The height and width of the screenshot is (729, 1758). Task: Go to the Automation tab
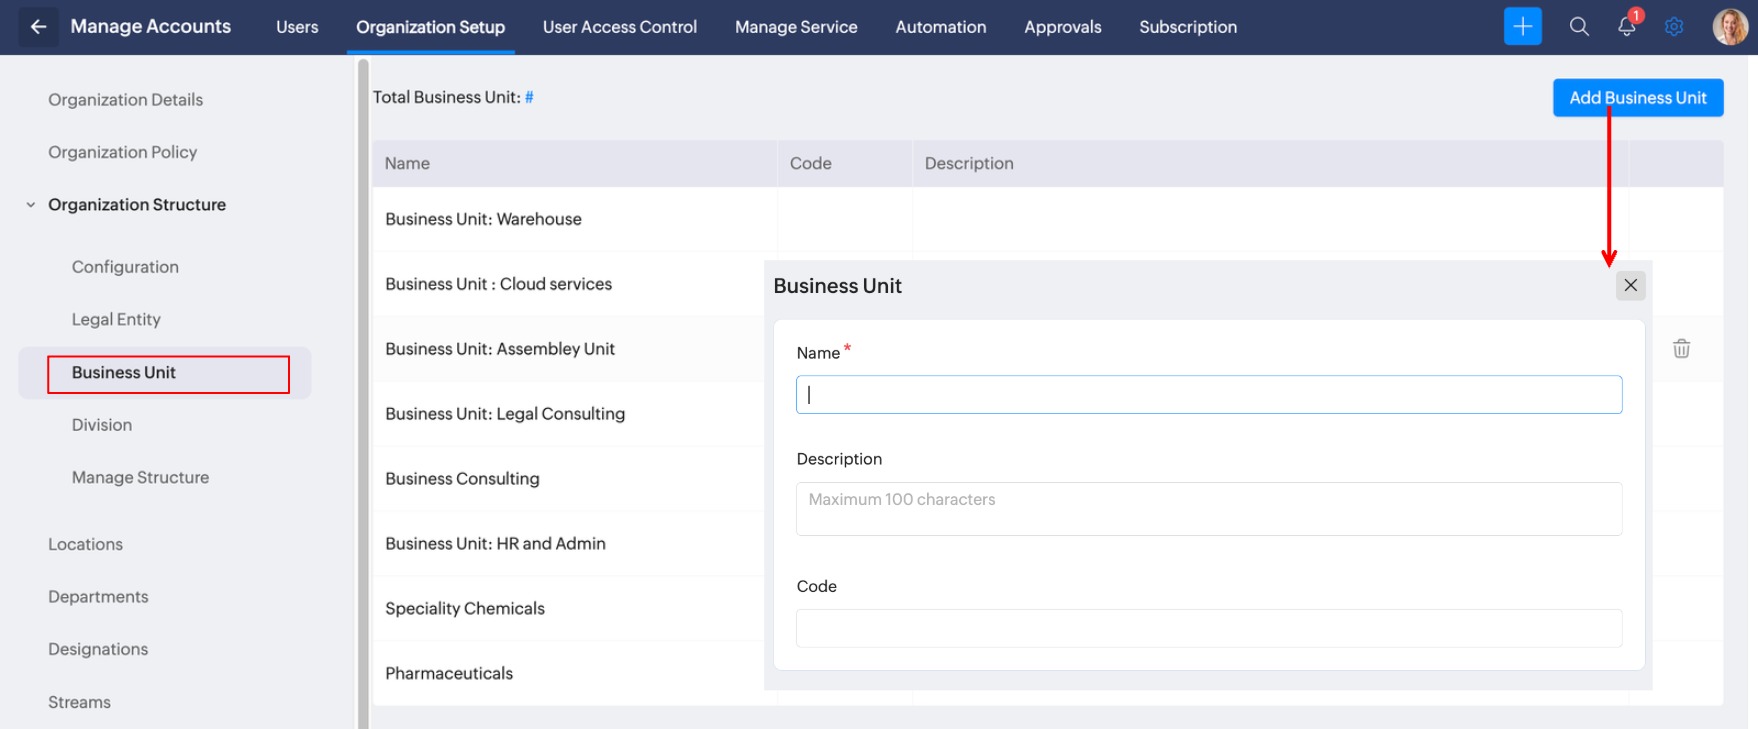pos(940,27)
